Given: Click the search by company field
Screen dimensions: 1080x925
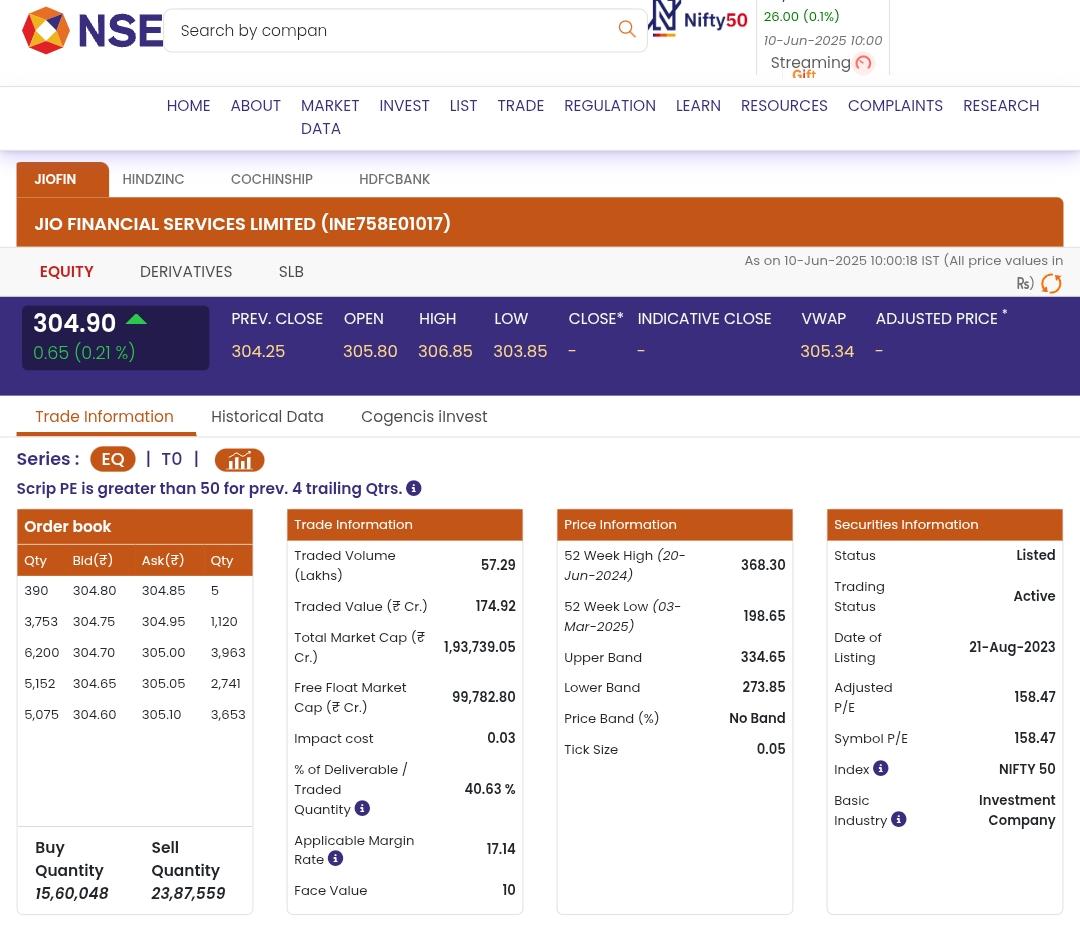Looking at the screenshot, I should (405, 30).
